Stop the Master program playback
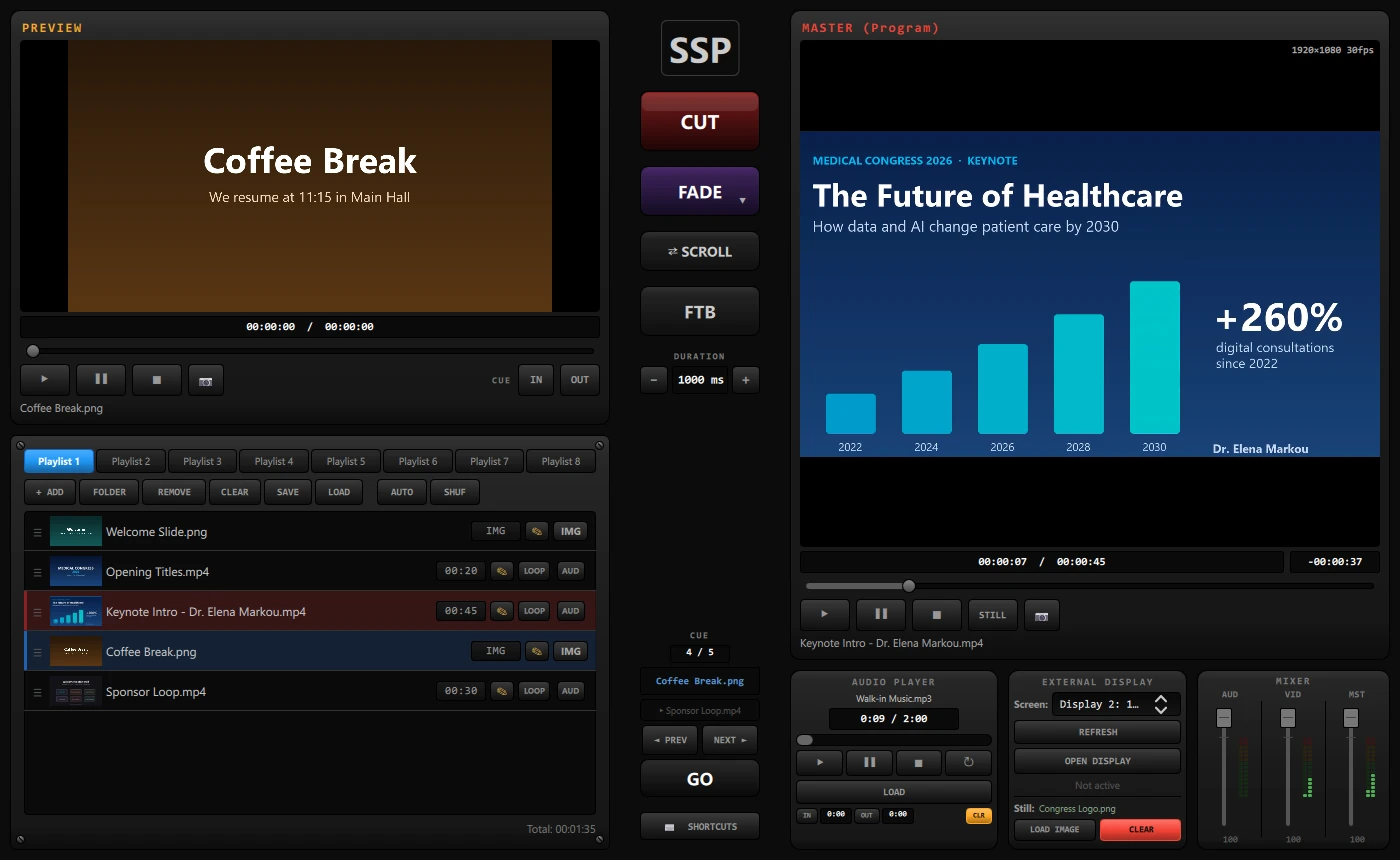This screenshot has width=1400, height=860. click(x=937, y=615)
